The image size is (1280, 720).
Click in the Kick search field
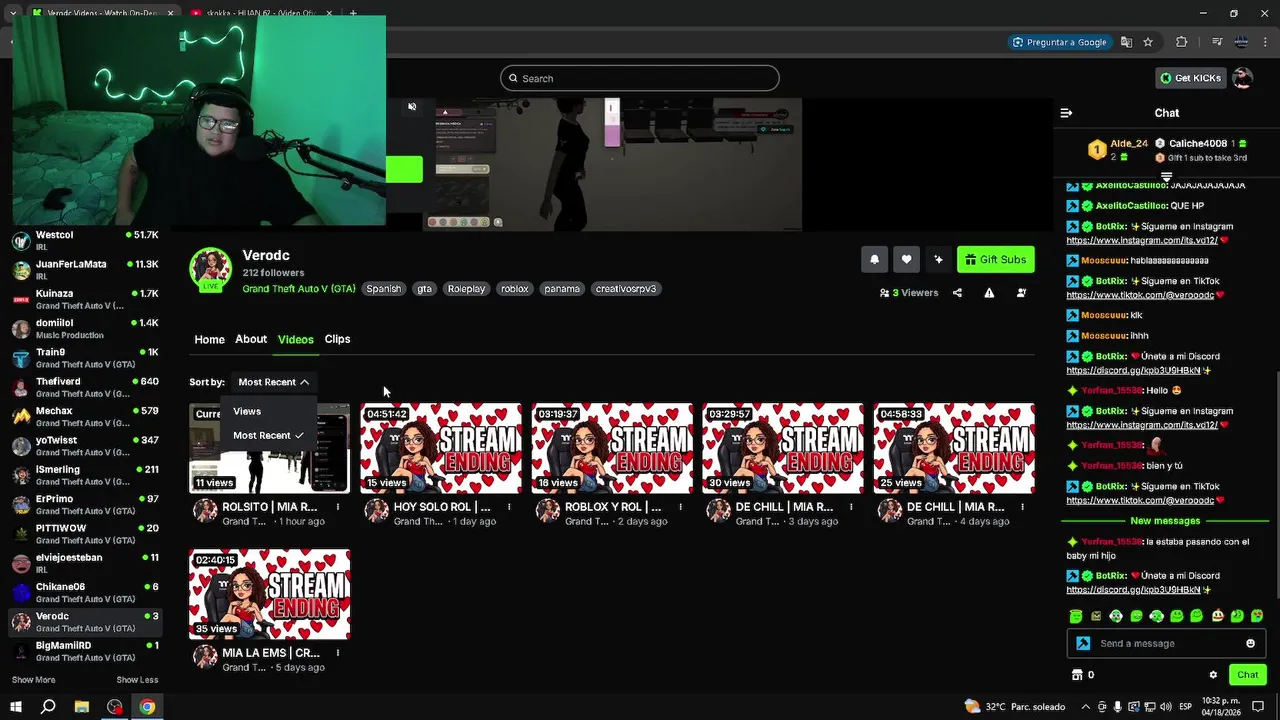[x=640, y=78]
